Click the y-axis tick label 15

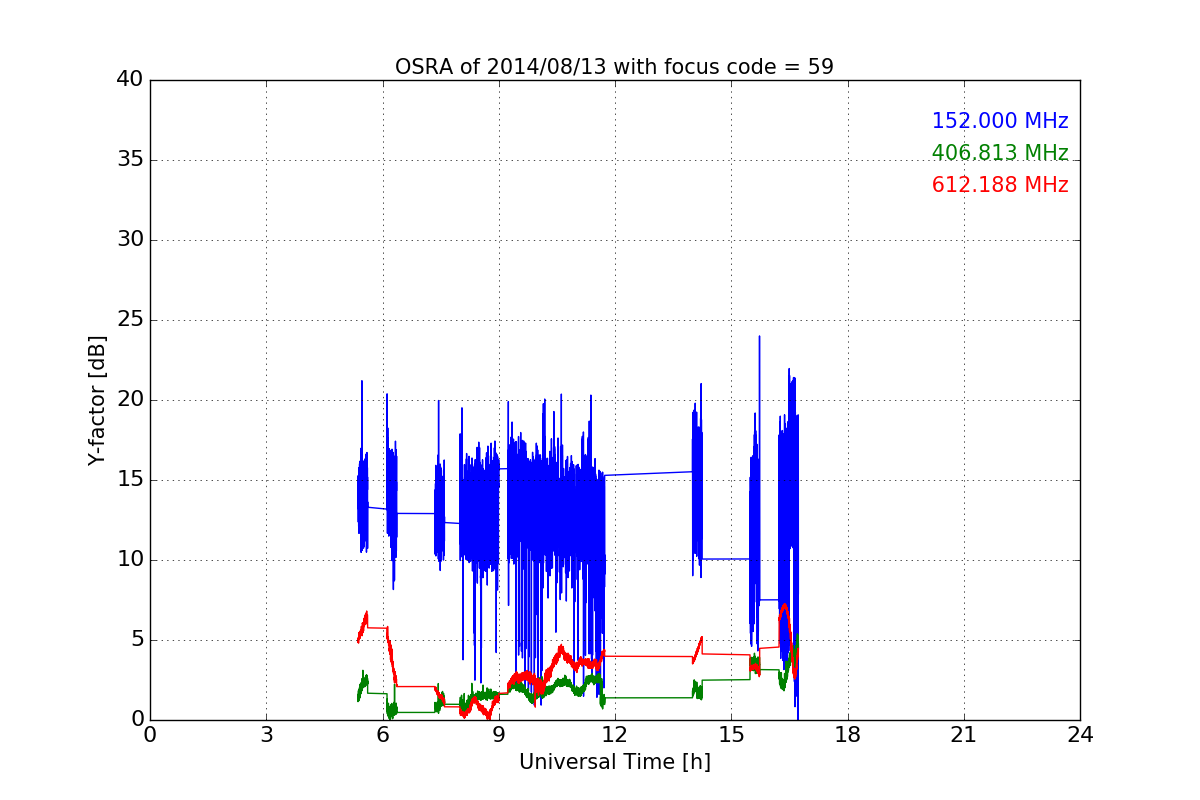pos(130,480)
